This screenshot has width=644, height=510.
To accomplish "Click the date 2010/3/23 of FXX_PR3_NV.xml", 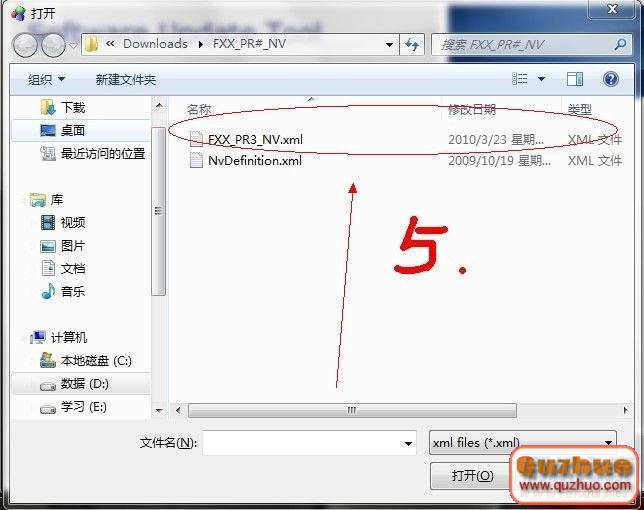I will point(496,139).
